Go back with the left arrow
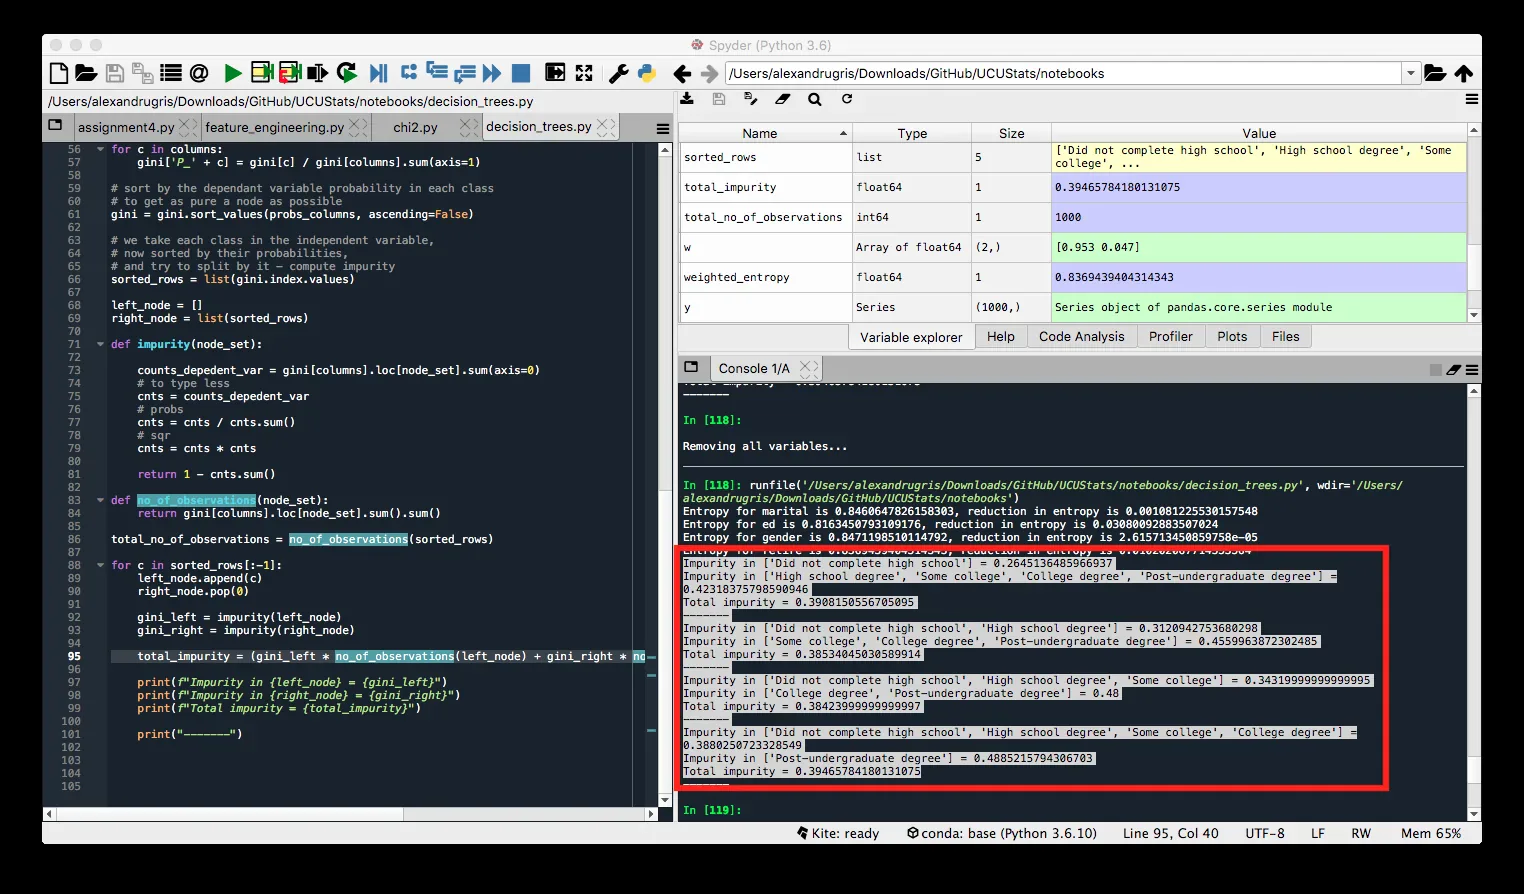1524x894 pixels. click(682, 74)
